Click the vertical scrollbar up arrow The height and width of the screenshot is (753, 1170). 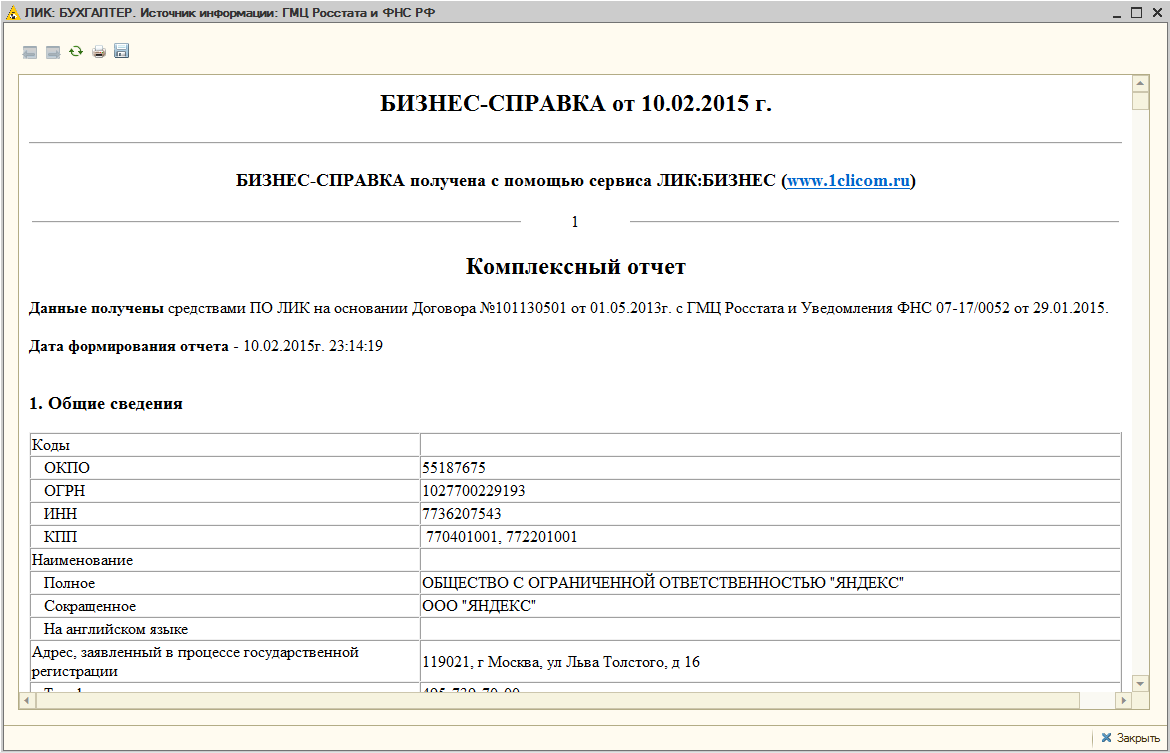(1140, 83)
